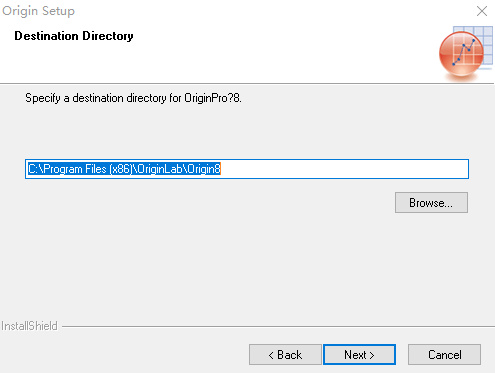Cancel the Origin installation
This screenshot has height=373, width=495.
pos(444,355)
